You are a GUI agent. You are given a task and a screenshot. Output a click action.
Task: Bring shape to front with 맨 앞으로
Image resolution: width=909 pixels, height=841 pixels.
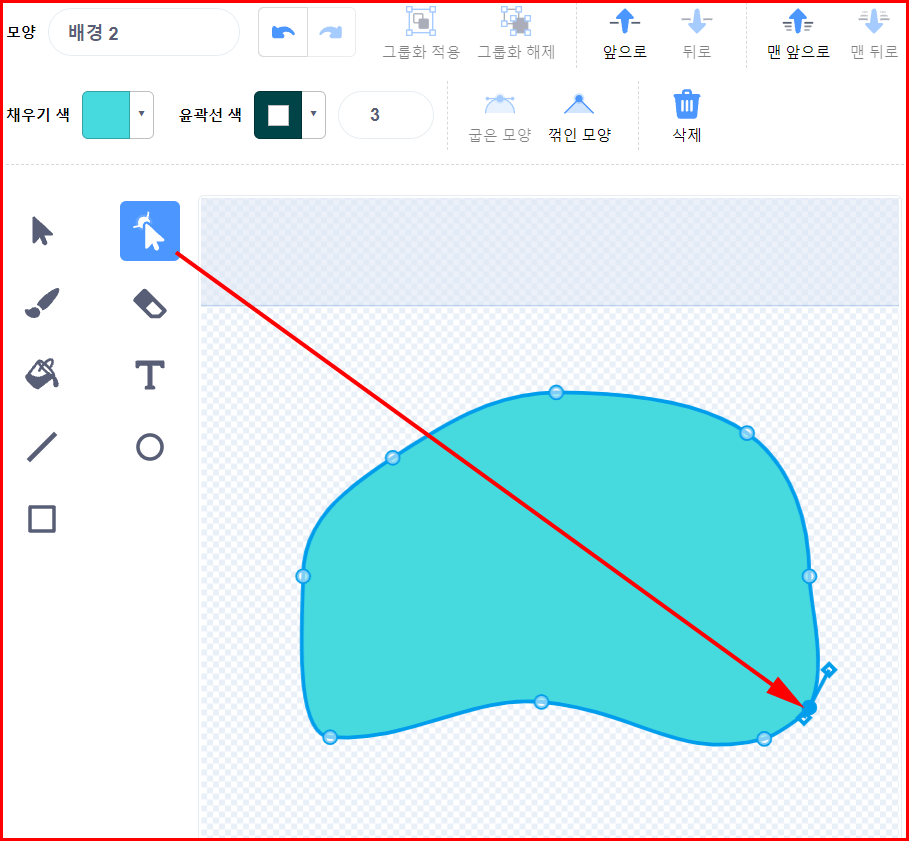[x=798, y=34]
